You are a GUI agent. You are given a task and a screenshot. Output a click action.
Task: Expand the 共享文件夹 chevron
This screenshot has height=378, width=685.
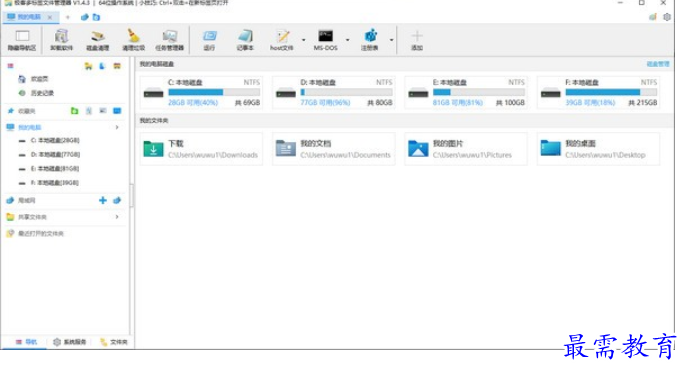coord(117,217)
